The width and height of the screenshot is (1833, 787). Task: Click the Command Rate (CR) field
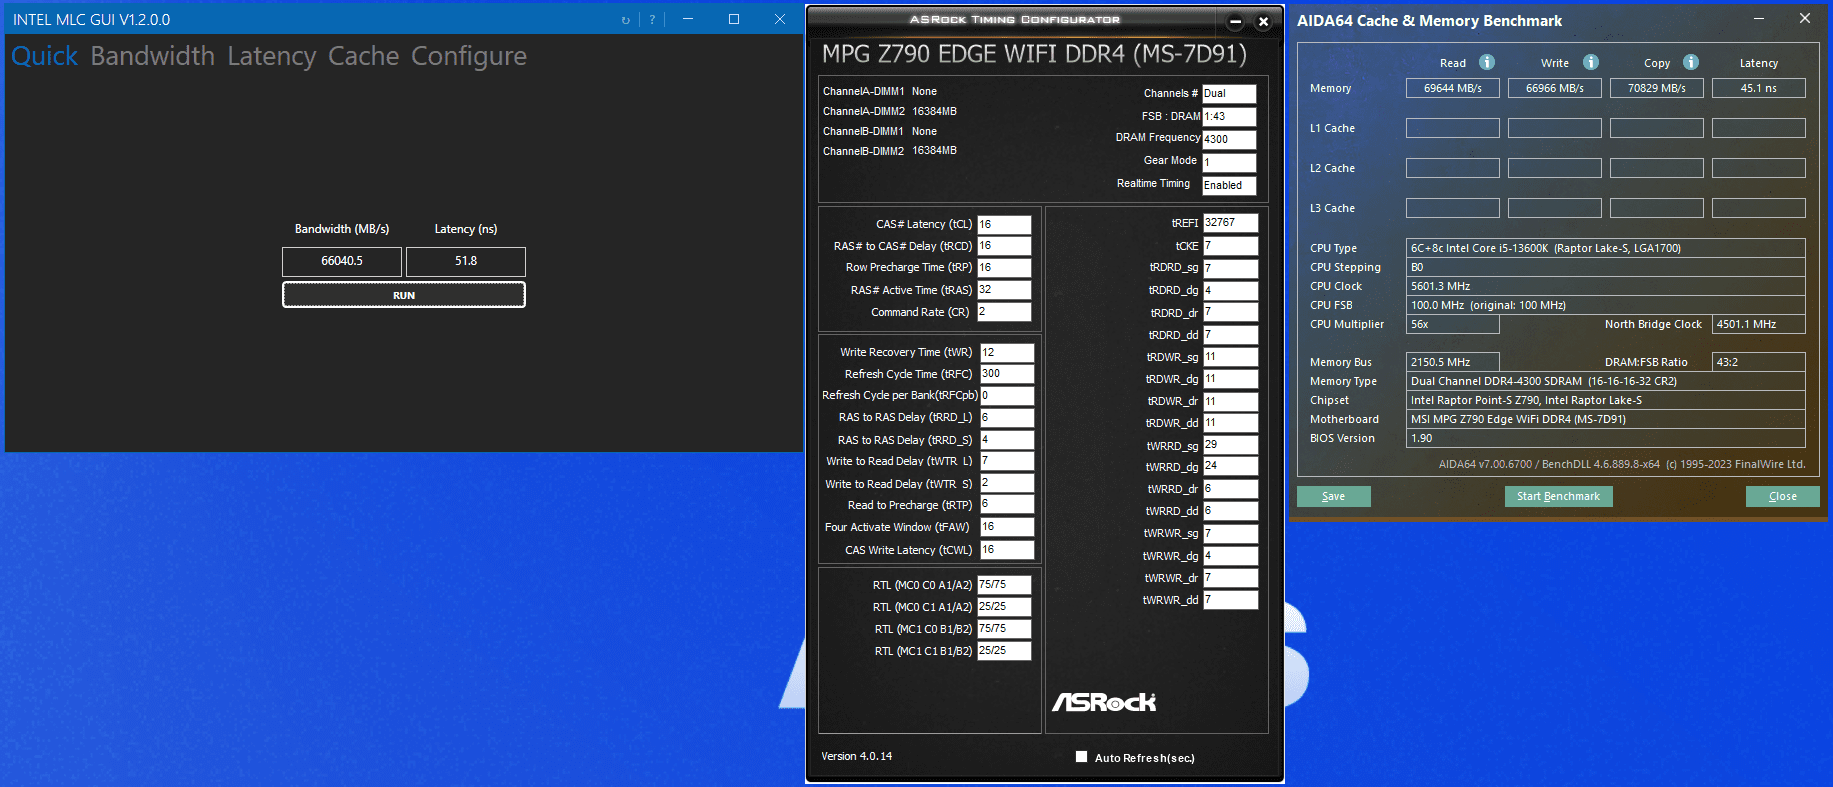click(1004, 312)
